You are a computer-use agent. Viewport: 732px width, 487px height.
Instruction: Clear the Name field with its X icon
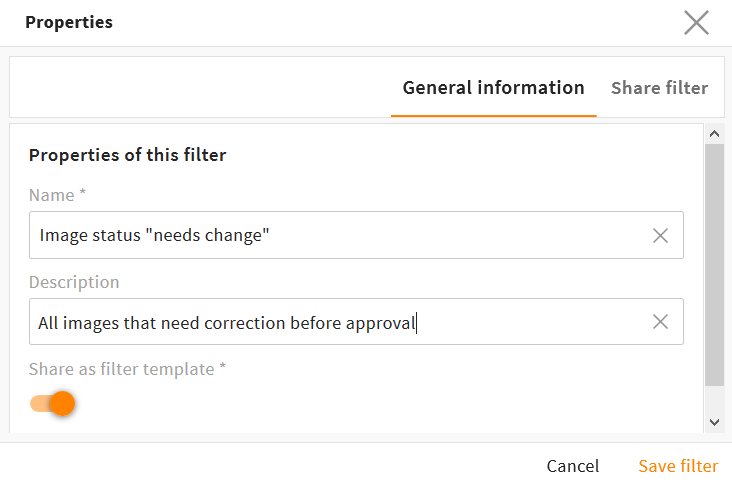coord(660,235)
